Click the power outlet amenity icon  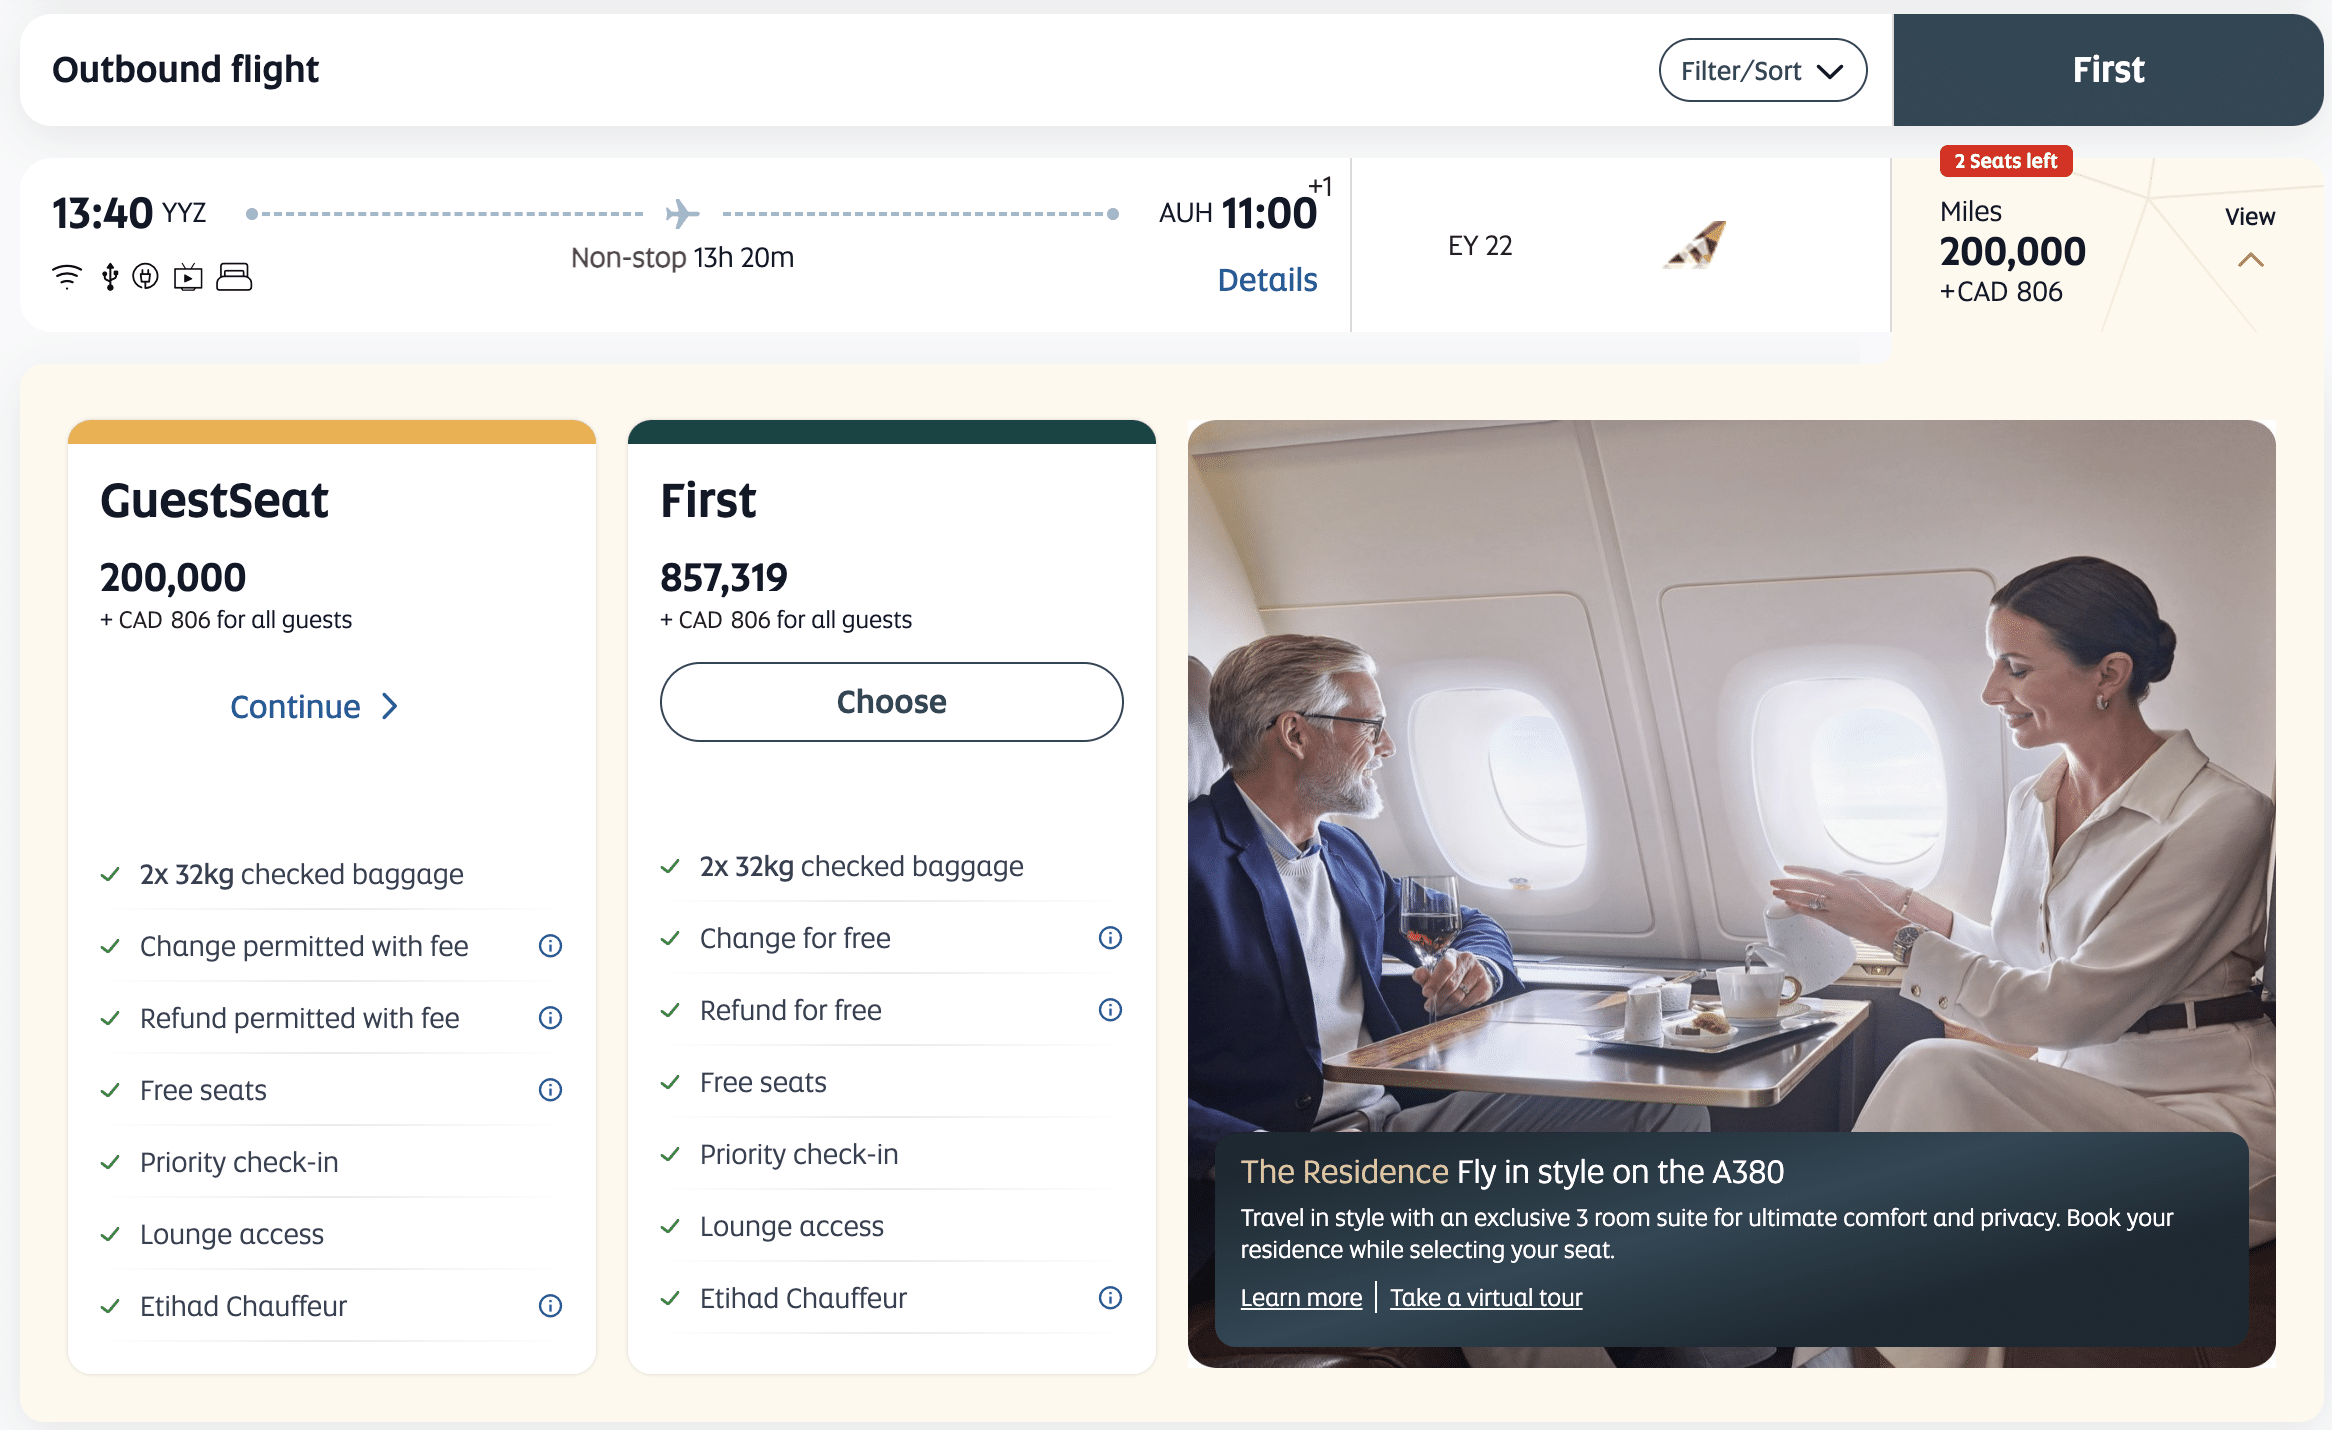point(146,276)
